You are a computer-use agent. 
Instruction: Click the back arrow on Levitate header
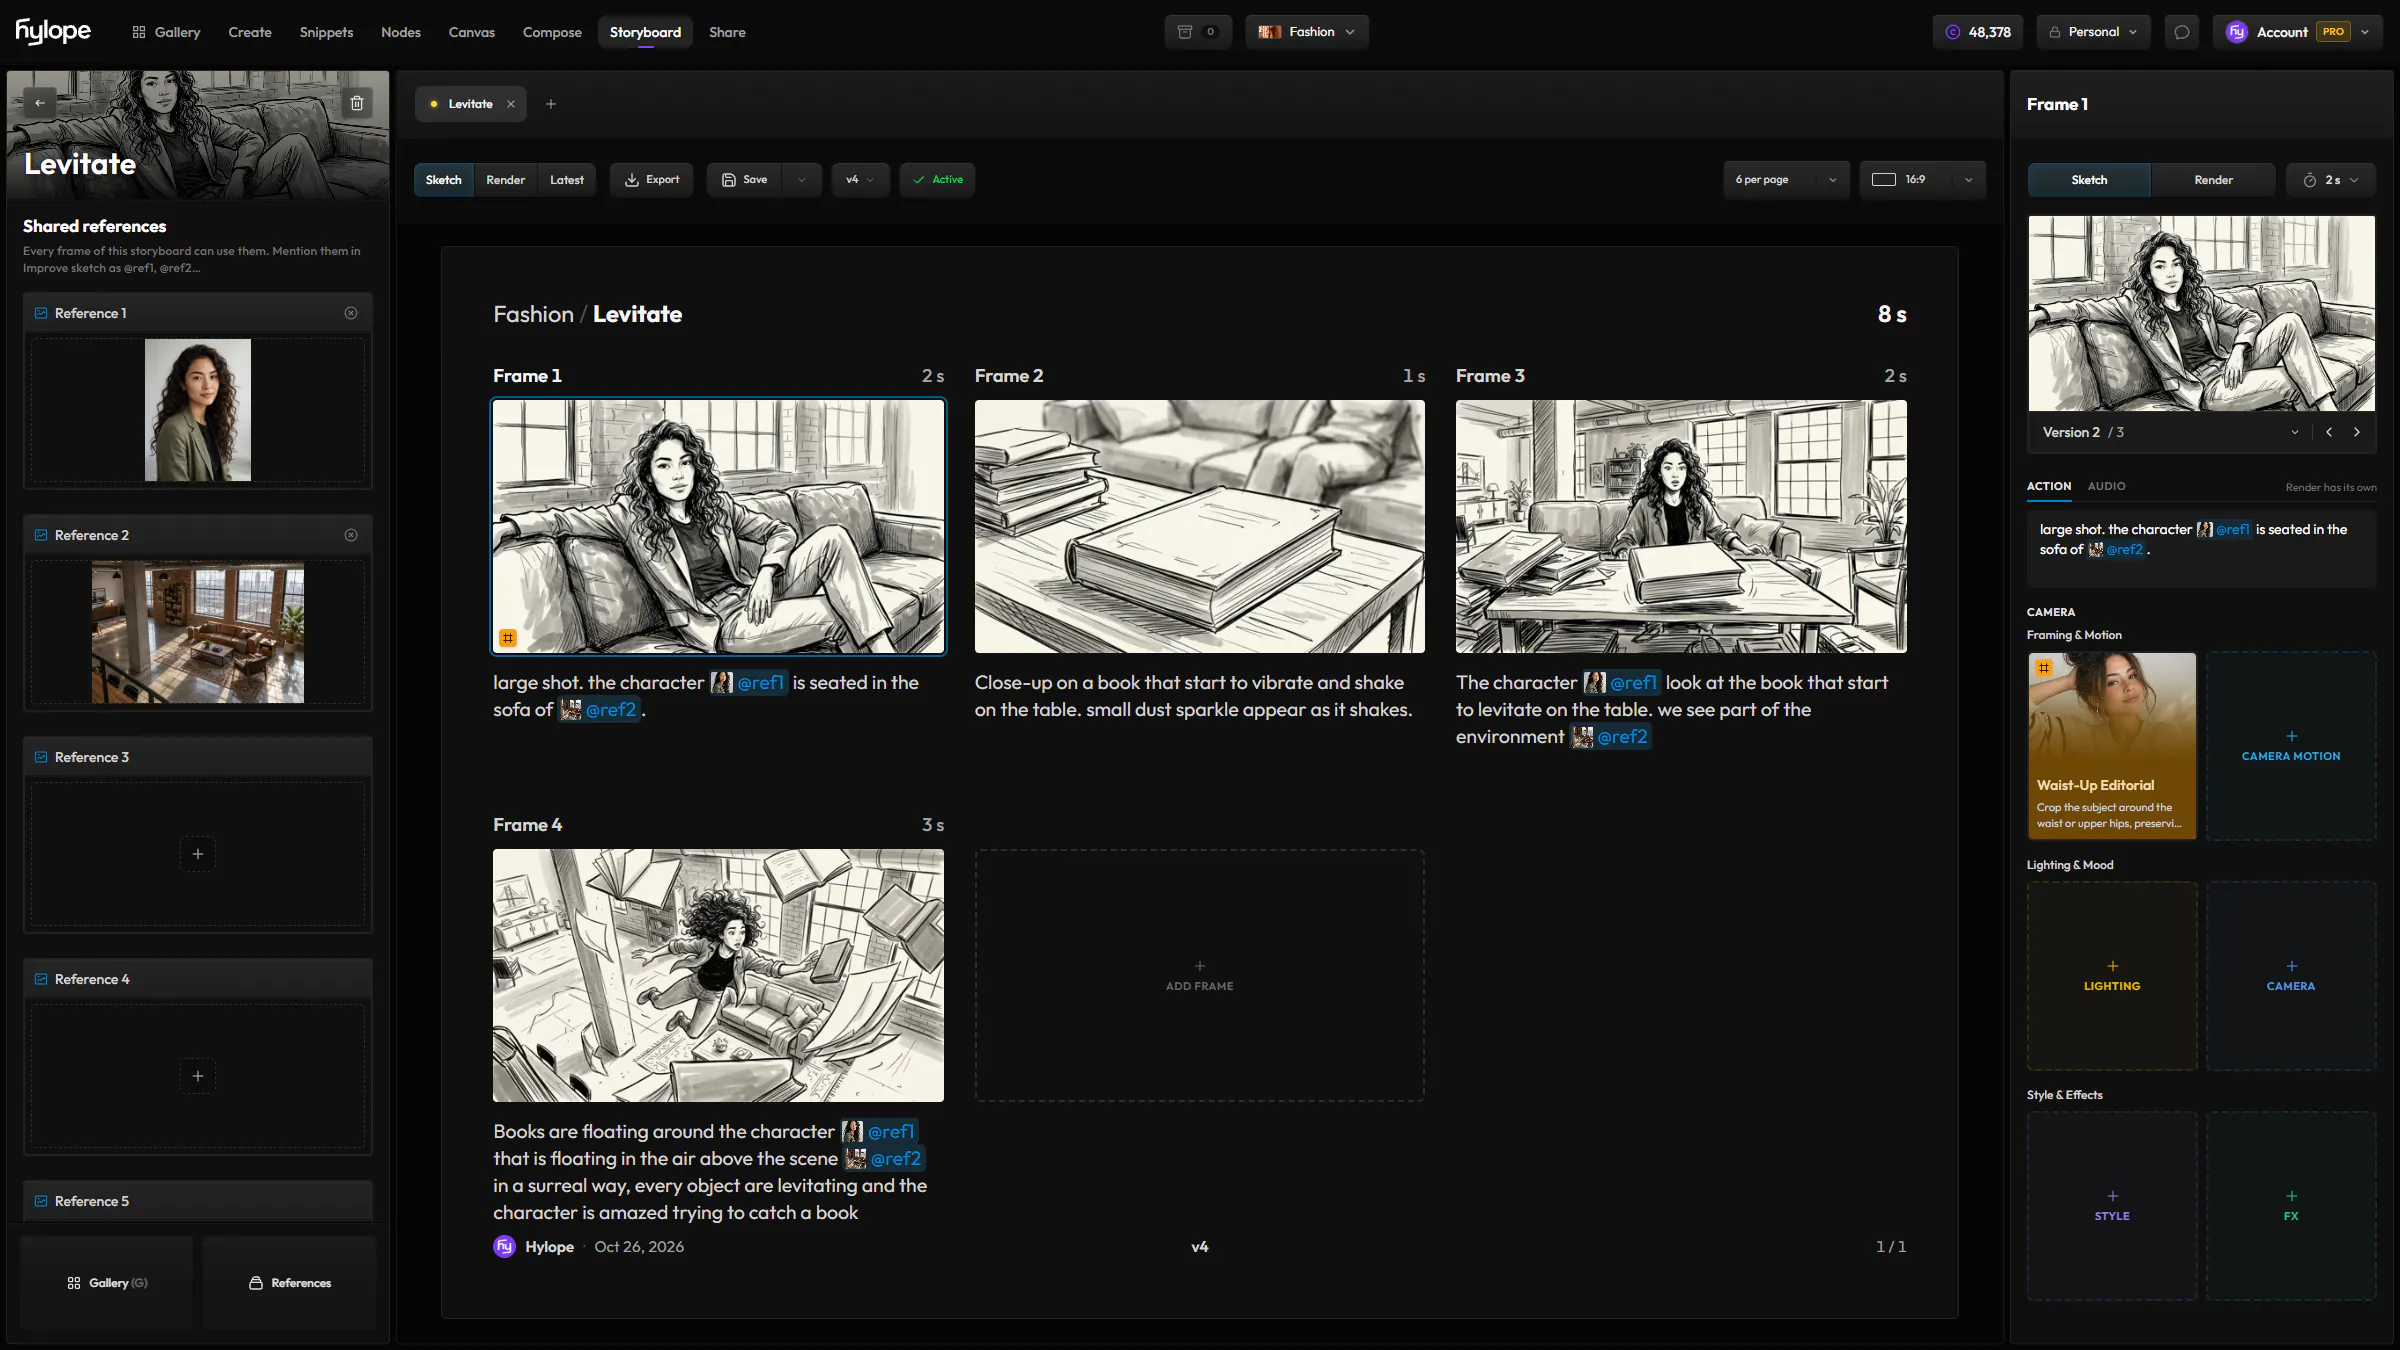click(x=40, y=103)
